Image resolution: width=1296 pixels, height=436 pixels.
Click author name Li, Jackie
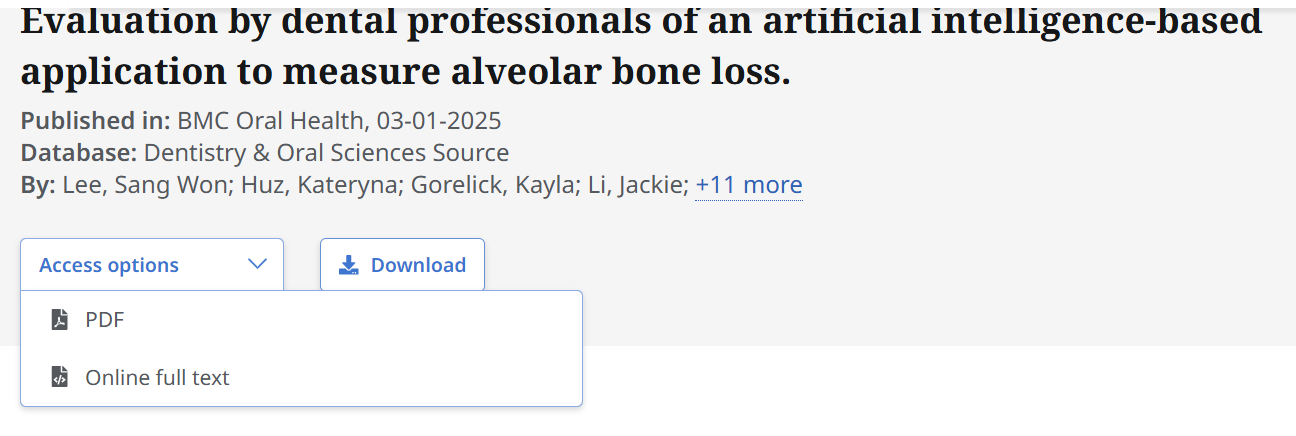(x=636, y=185)
